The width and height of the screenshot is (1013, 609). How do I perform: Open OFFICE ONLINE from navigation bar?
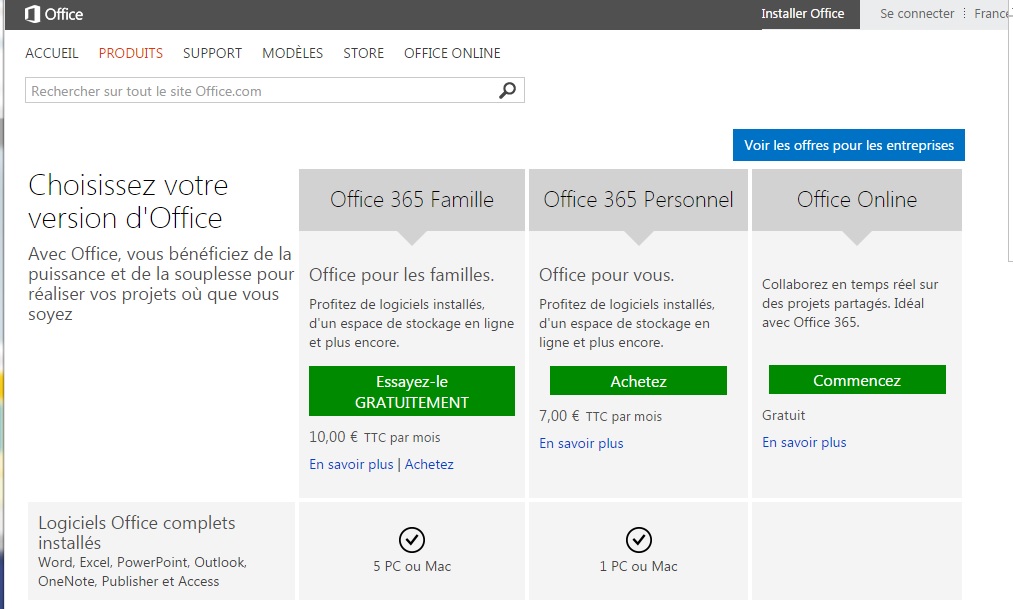click(452, 53)
